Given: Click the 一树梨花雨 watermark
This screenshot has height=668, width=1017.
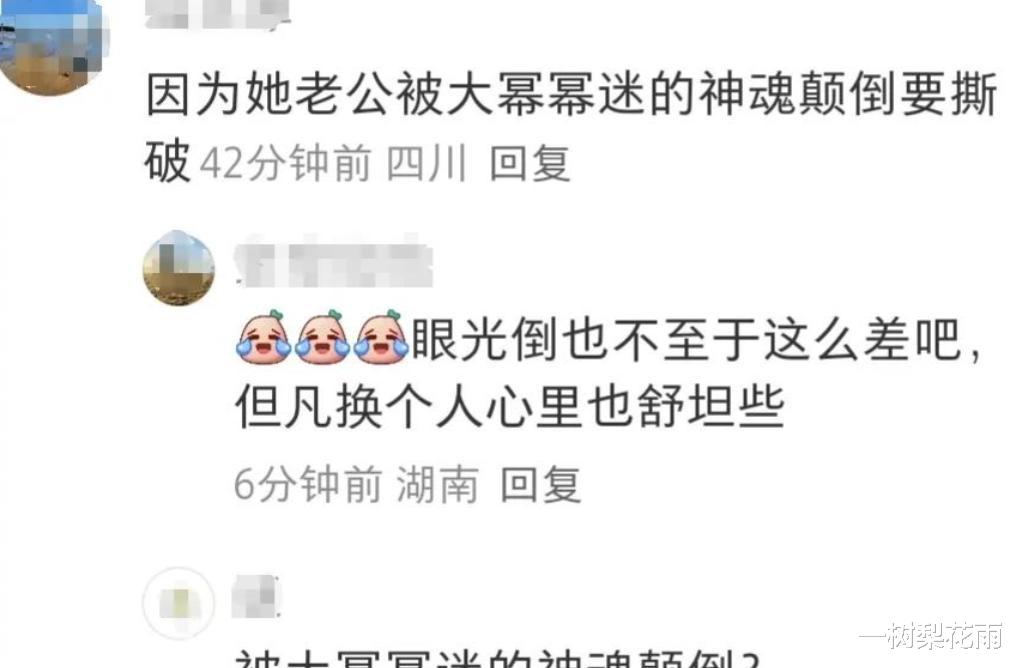Looking at the screenshot, I should tap(931, 636).
